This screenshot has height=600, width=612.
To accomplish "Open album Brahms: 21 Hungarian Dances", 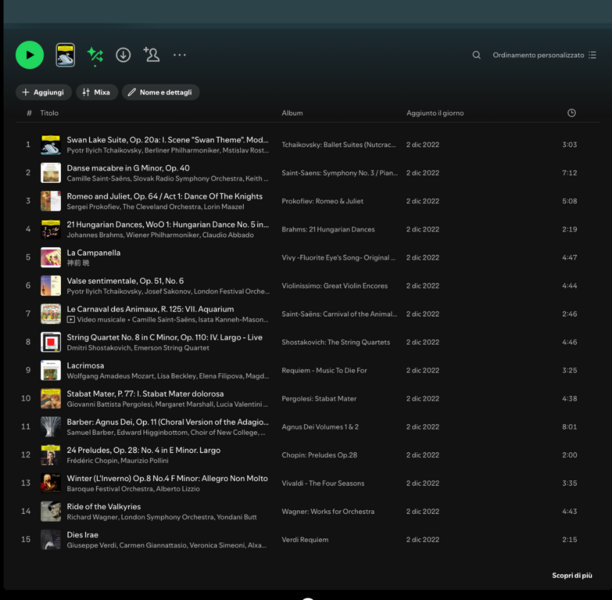I will pos(328,229).
